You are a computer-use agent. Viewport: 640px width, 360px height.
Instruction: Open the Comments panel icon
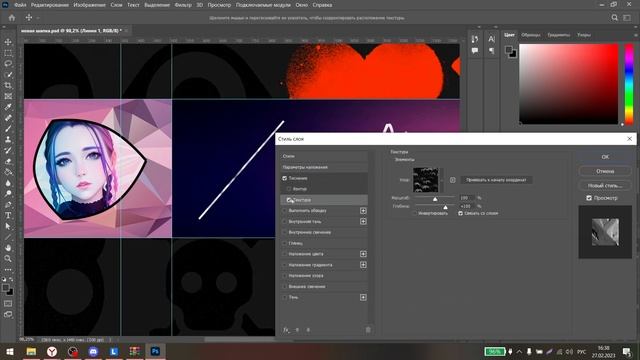[x=475, y=51]
